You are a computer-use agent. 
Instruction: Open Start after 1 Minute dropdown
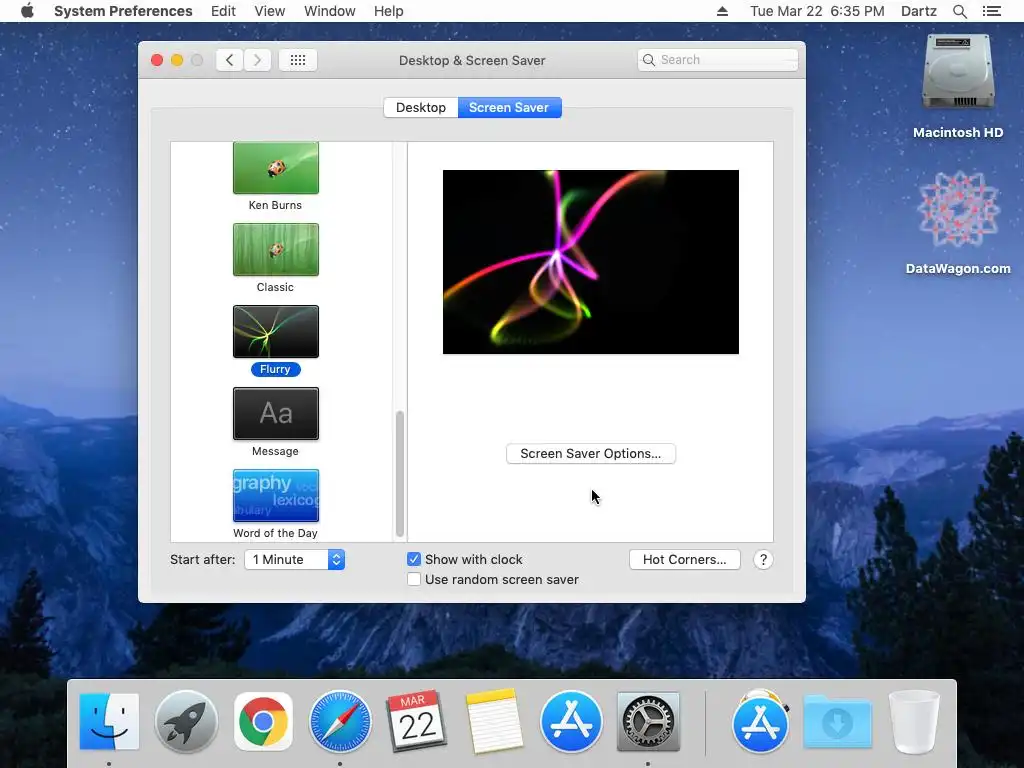(x=295, y=560)
